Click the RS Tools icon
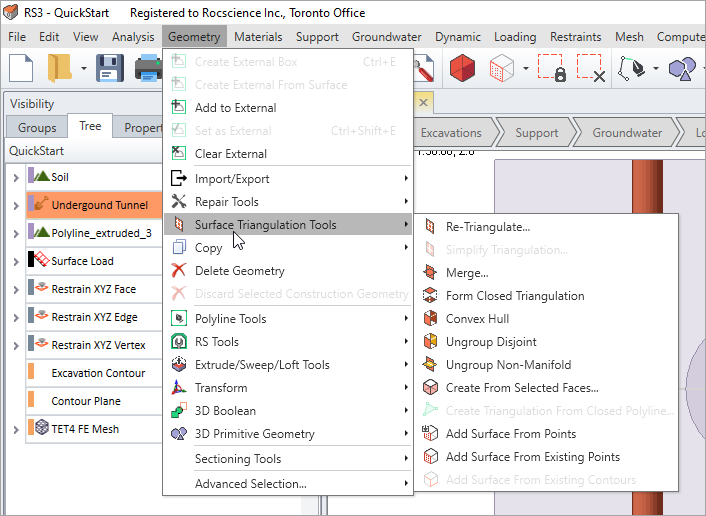This screenshot has height=516, width=706. point(179,341)
